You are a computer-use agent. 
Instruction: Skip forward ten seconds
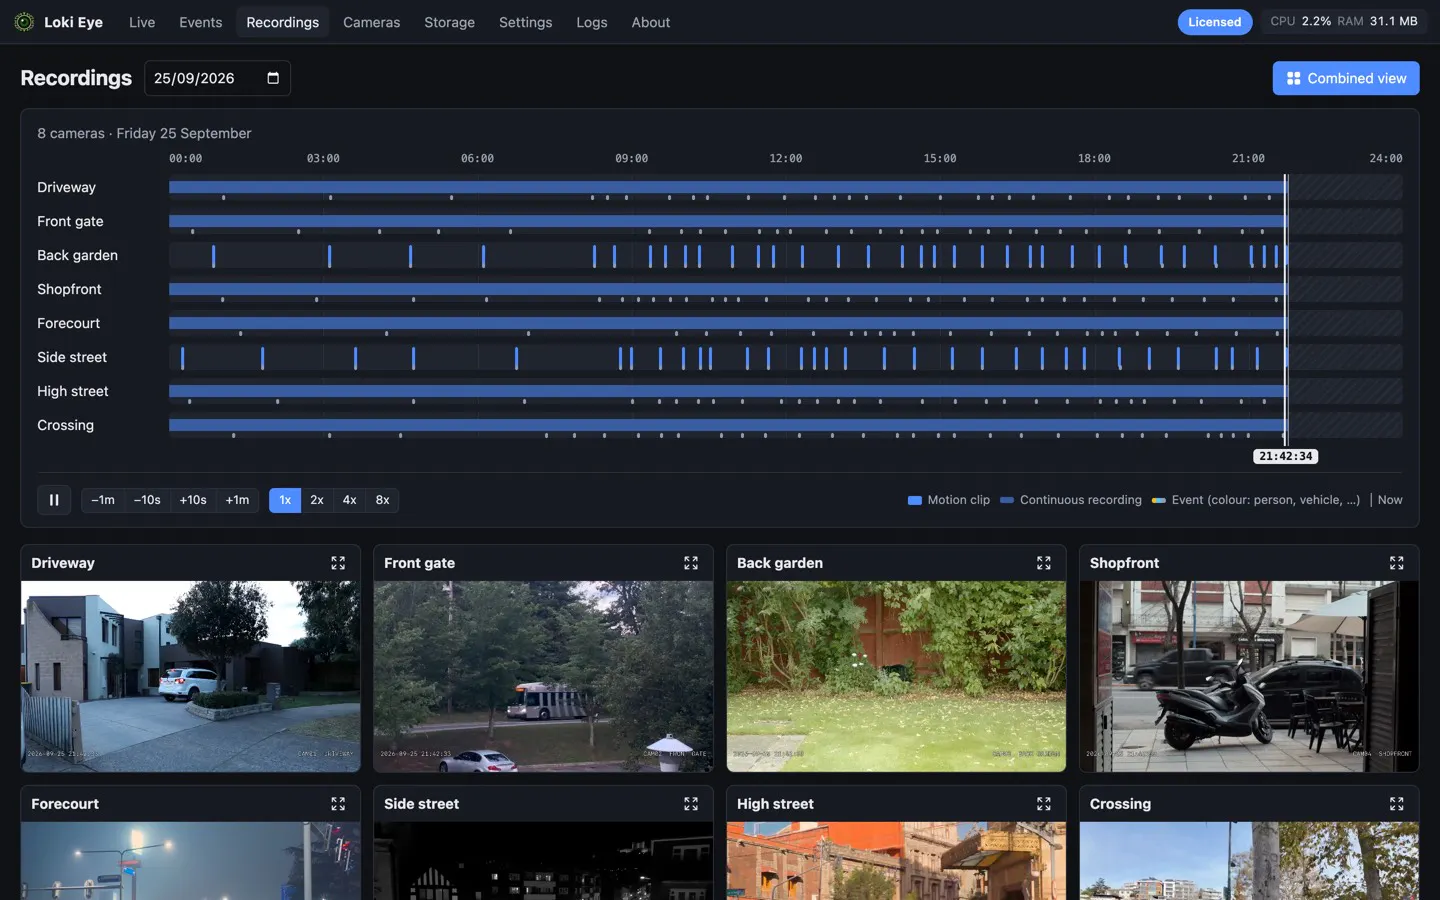(x=193, y=500)
